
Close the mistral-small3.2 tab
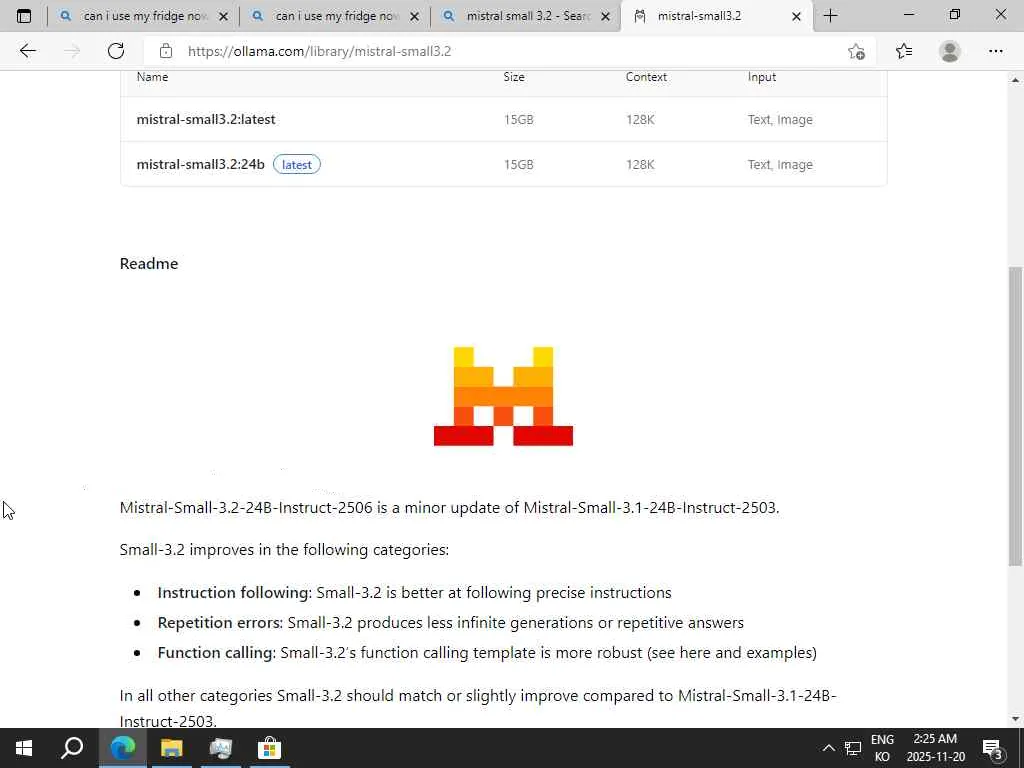[x=796, y=17]
